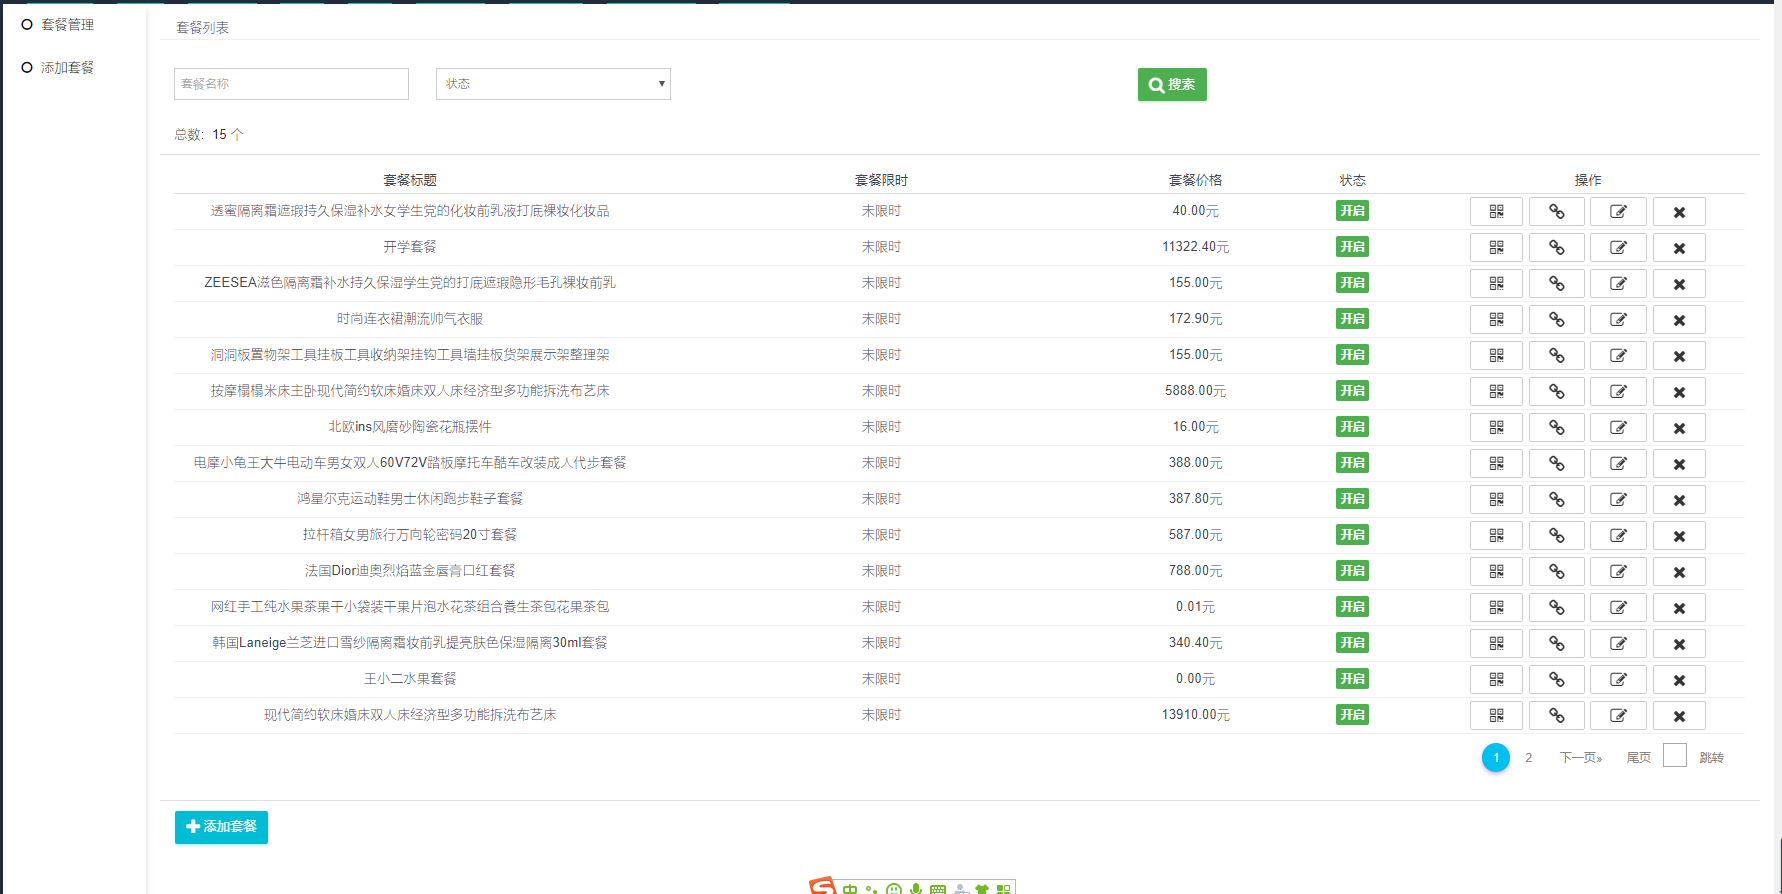The image size is (1782, 894).
Task: Delete 王小二水果套餐 package
Action: pyautogui.click(x=1679, y=679)
